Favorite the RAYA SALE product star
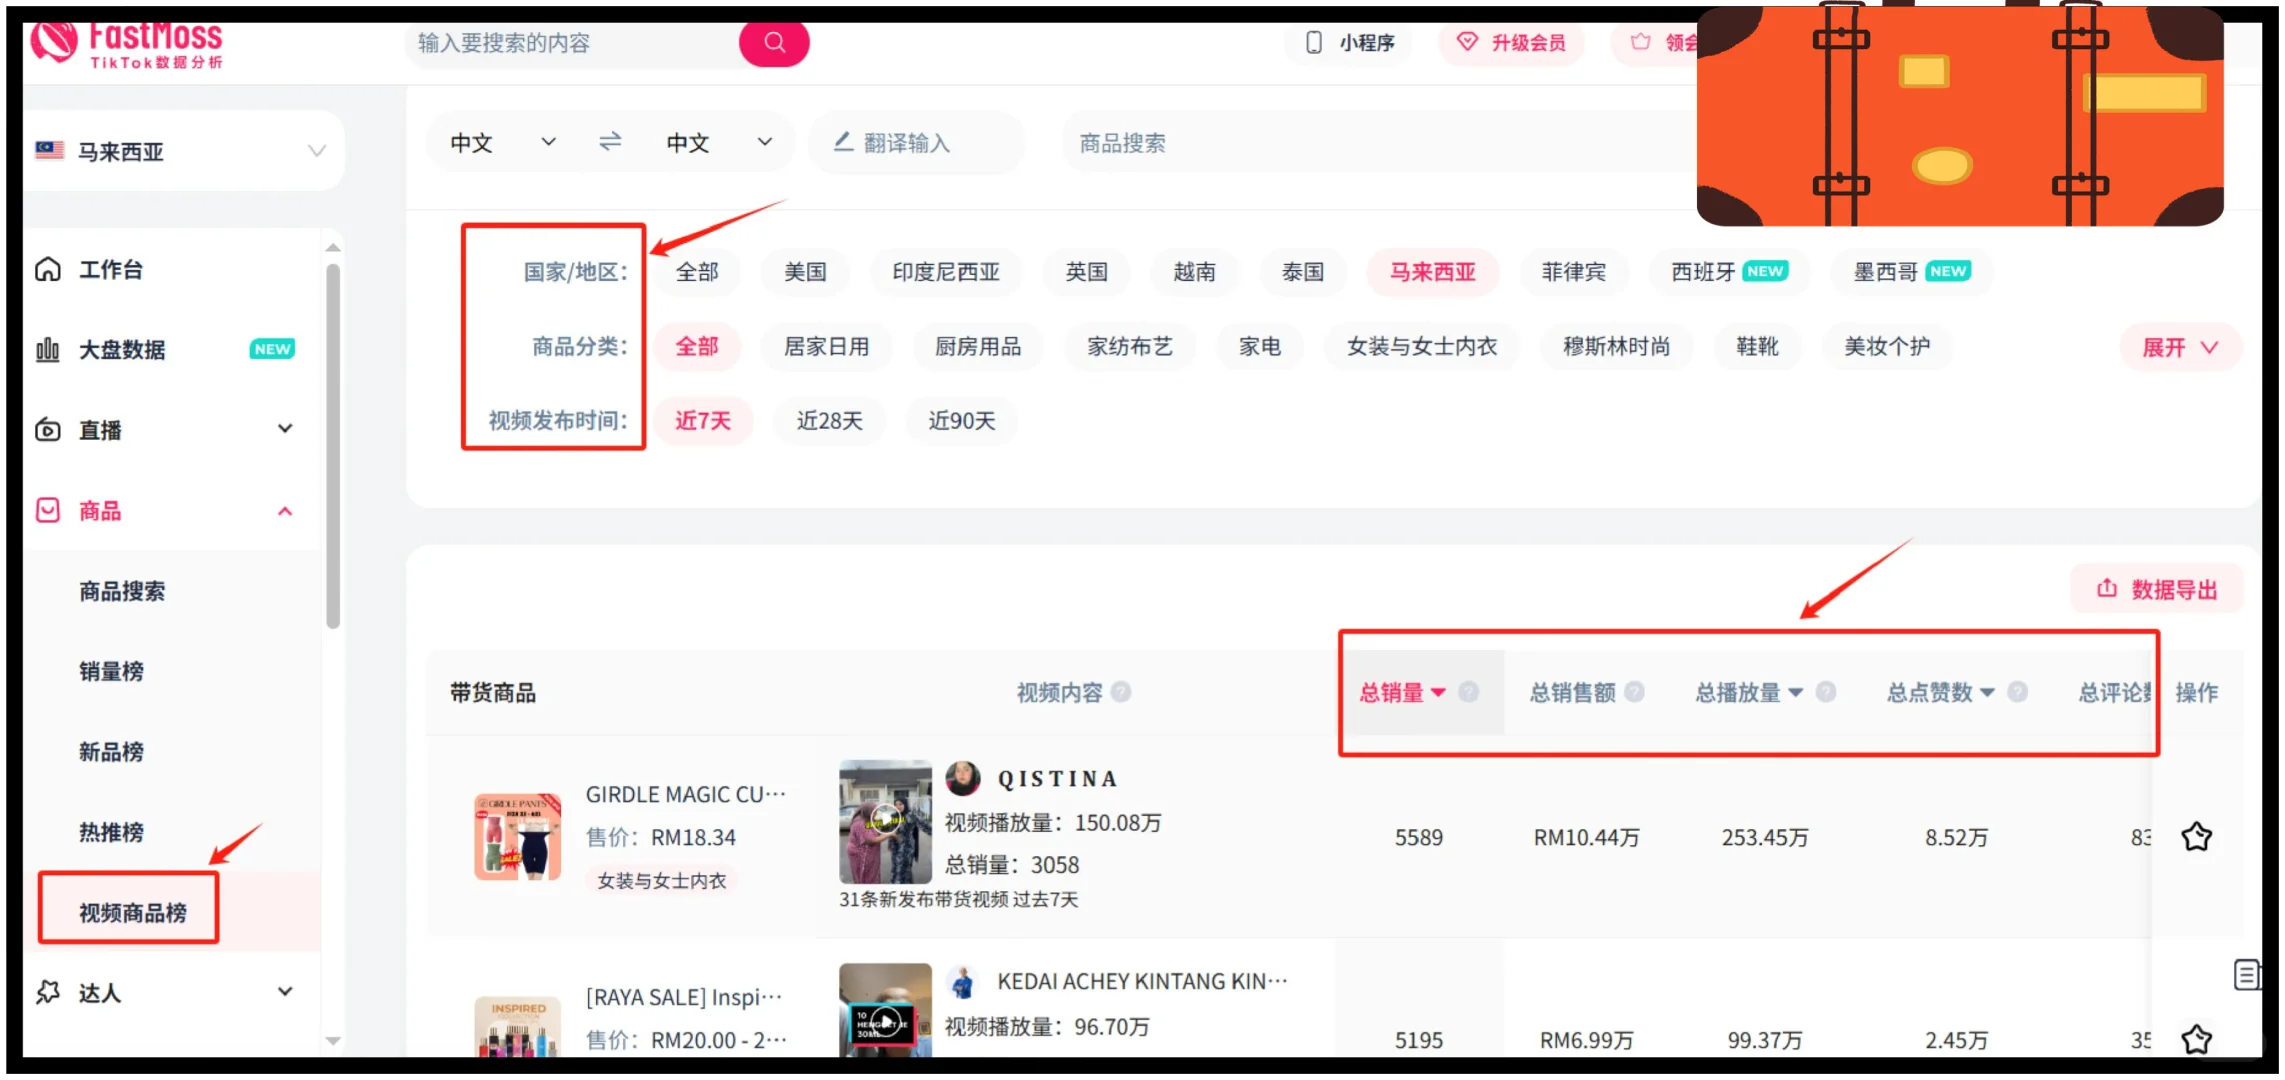 [x=2196, y=1039]
